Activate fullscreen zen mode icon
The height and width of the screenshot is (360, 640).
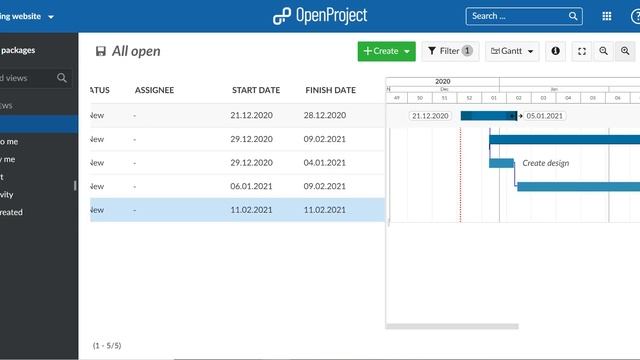(x=582, y=51)
